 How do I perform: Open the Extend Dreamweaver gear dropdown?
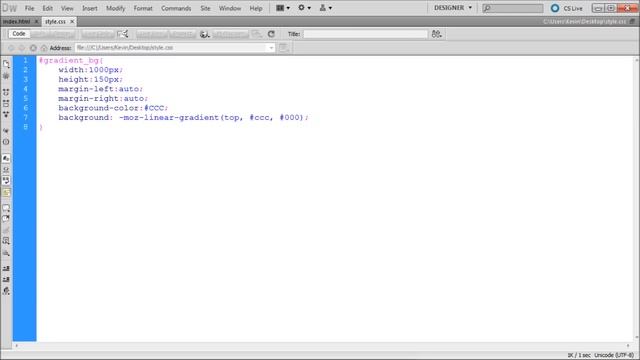pos(304,8)
